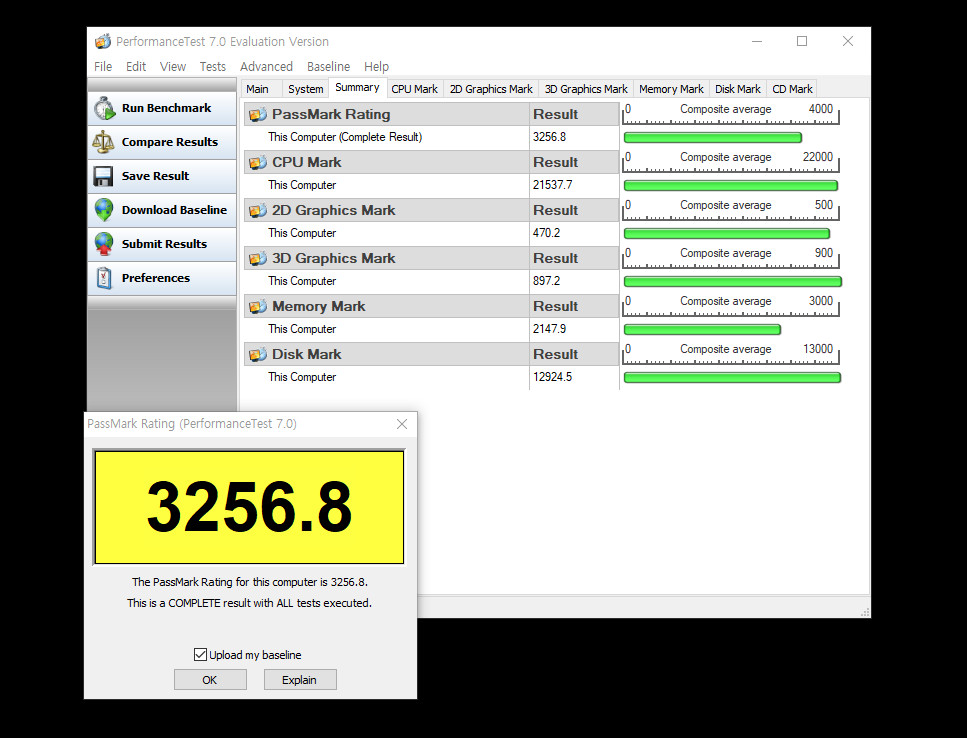Click the CPU Mark result value 21537.7

pyautogui.click(x=553, y=185)
